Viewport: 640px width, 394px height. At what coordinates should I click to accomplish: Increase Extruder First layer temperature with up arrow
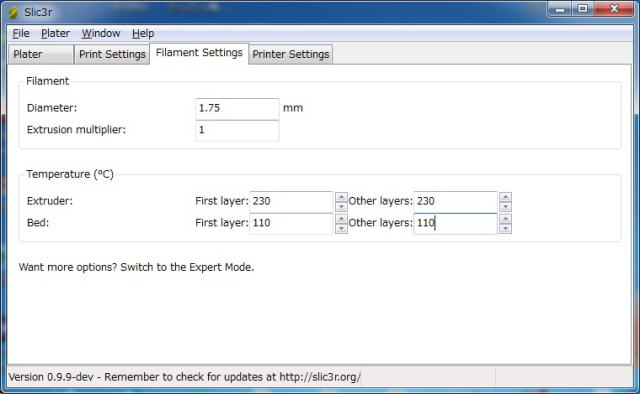341,197
